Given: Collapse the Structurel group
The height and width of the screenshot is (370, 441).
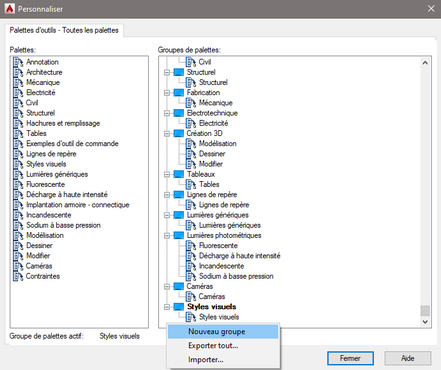Looking at the screenshot, I should tap(167, 72).
